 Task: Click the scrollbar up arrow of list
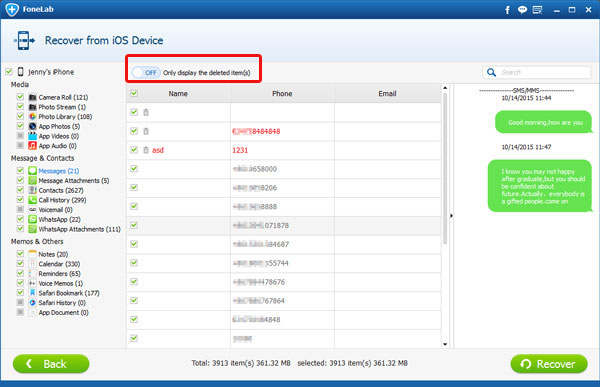[445, 88]
